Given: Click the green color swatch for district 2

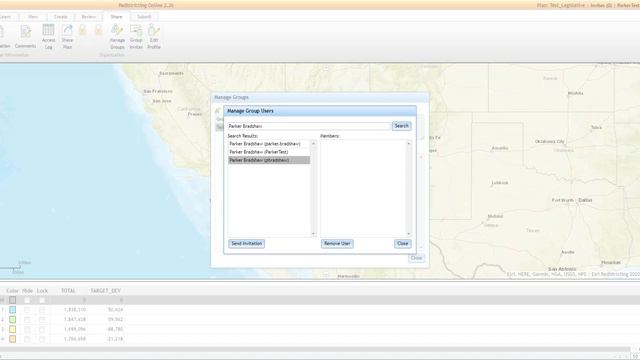Looking at the screenshot, I should tap(13, 319).
